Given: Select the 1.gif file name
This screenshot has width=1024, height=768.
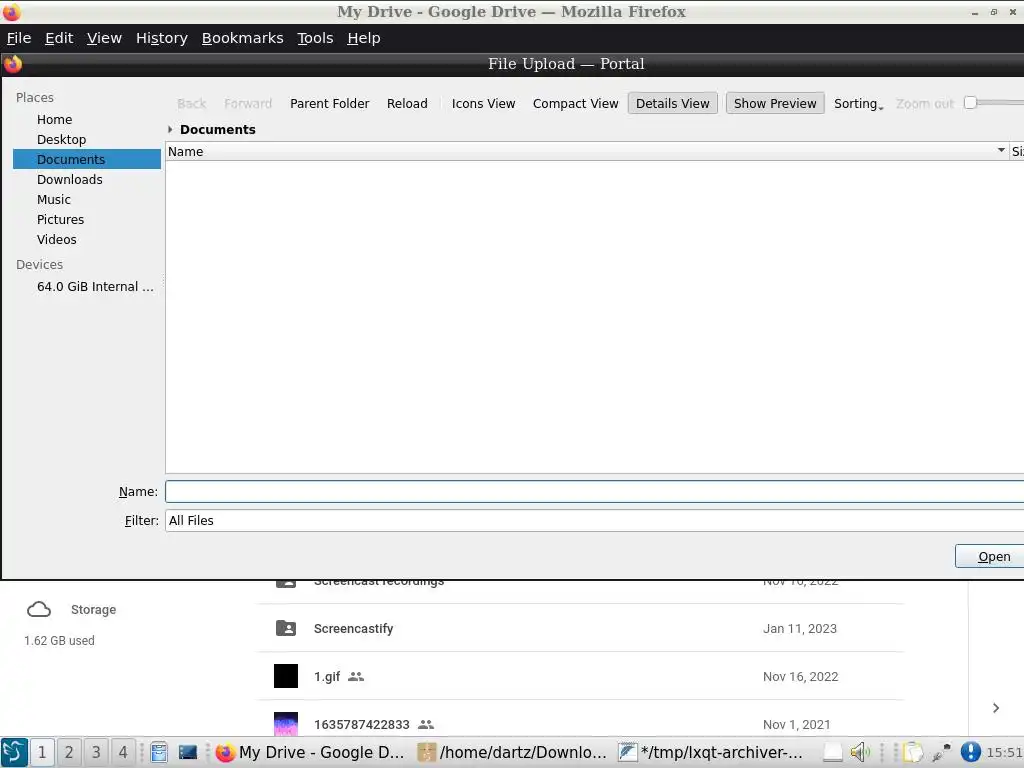Looking at the screenshot, I should [x=327, y=677].
